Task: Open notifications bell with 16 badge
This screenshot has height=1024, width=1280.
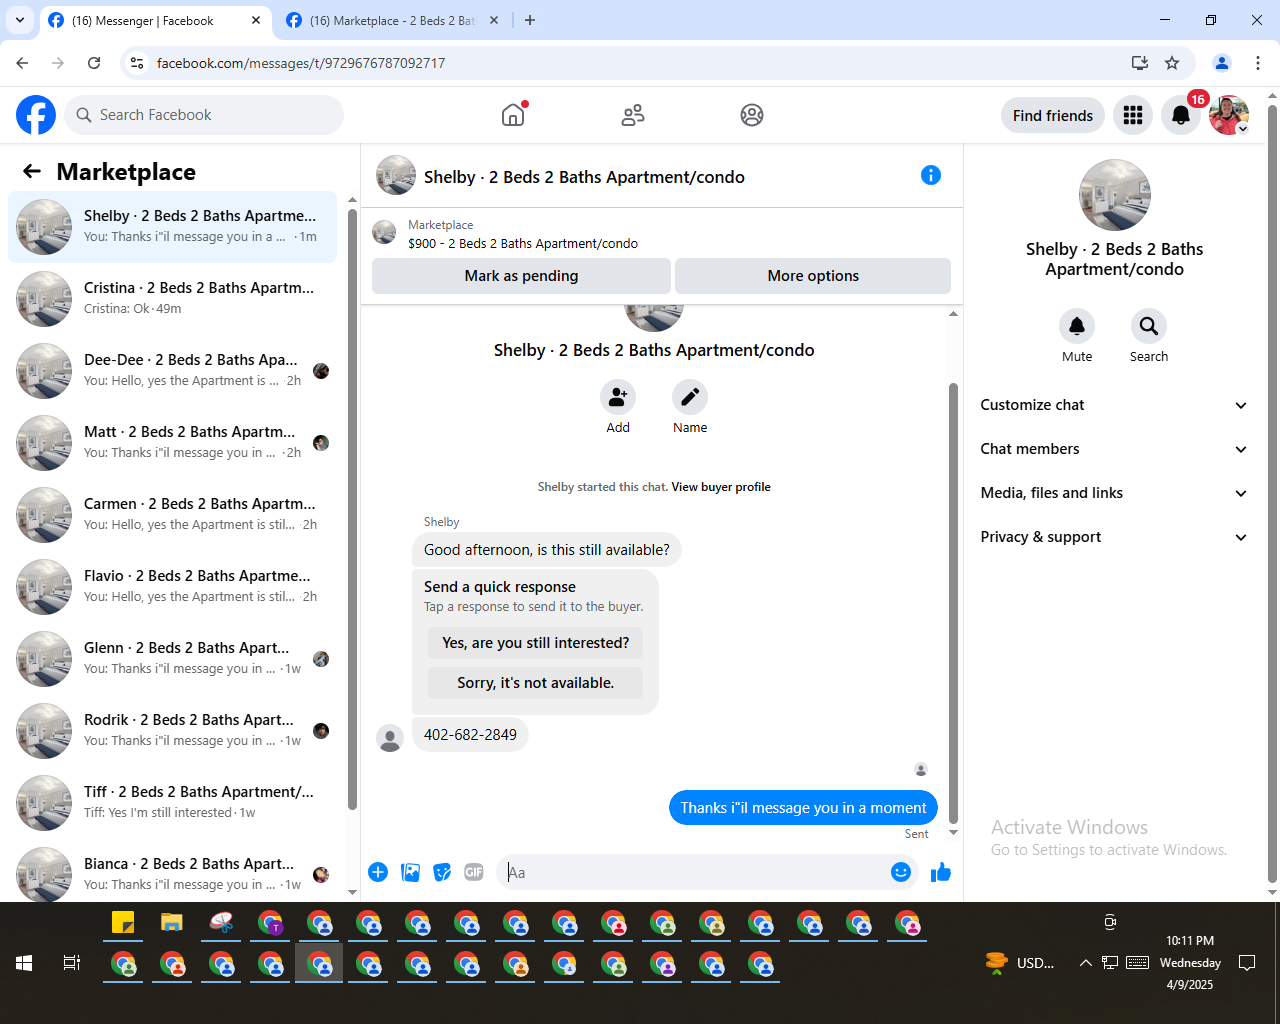Action: click(x=1181, y=115)
